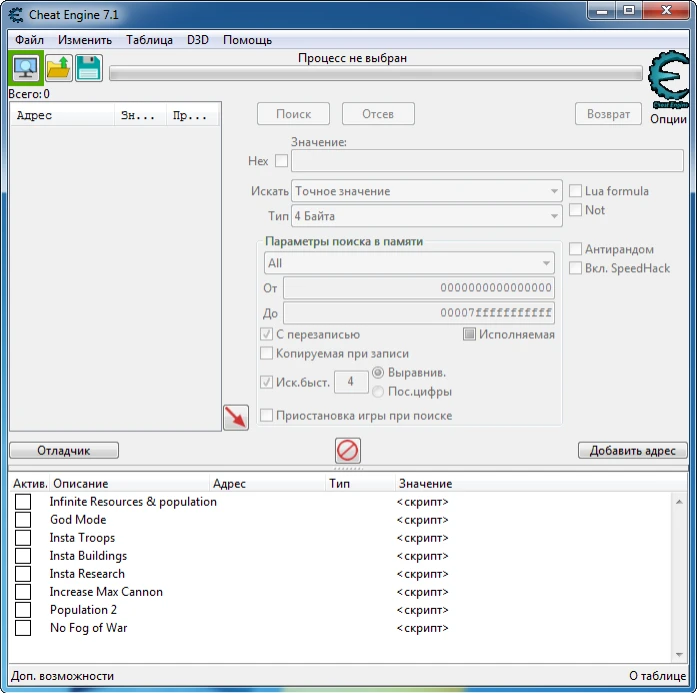Click the Опции label
This screenshot has height=693, width=697.
[x=668, y=119]
